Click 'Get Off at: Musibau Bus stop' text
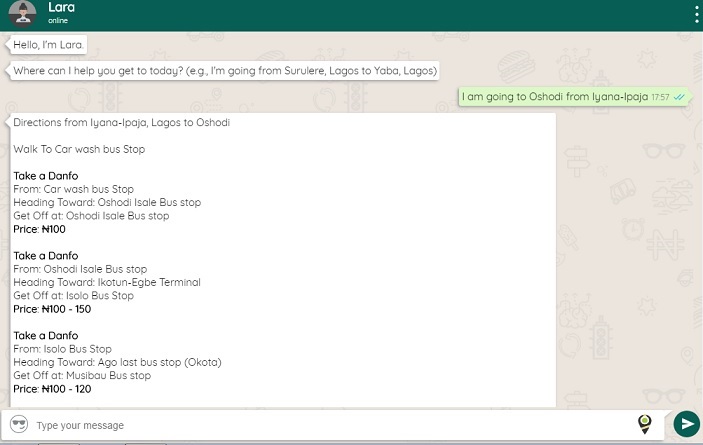 82,376
